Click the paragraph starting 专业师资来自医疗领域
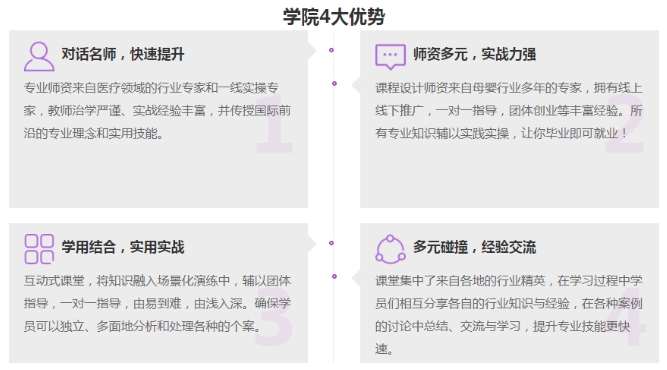This screenshot has width=667, height=370. 157,111
